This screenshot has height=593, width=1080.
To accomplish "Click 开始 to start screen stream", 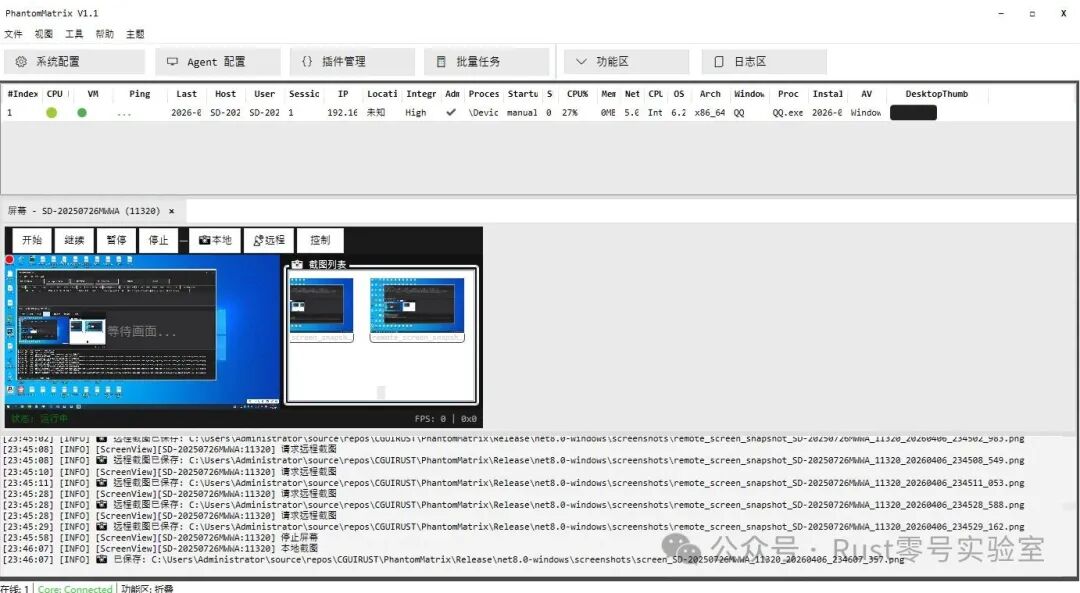I will click(32, 240).
